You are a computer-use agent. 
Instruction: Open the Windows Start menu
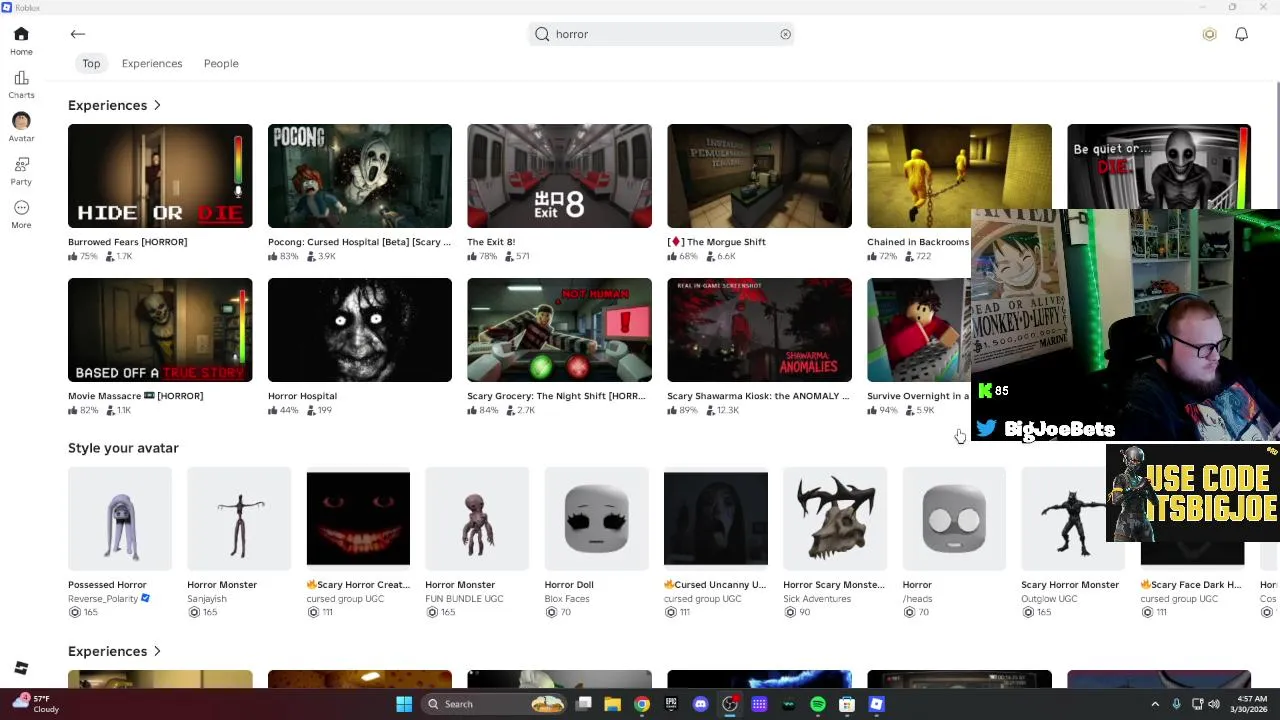404,704
